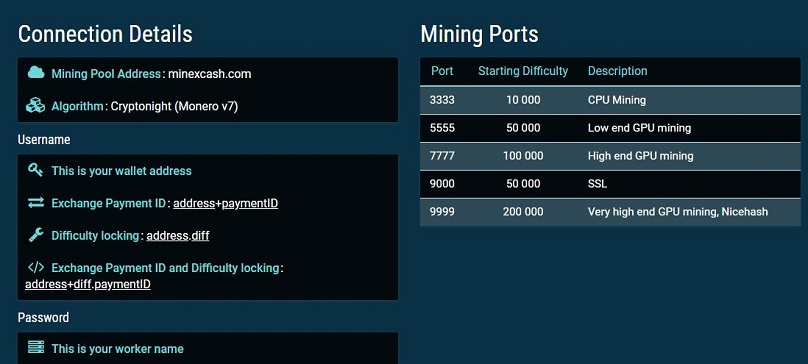Click the exchange arrows icon for Payment ID

(x=36, y=203)
